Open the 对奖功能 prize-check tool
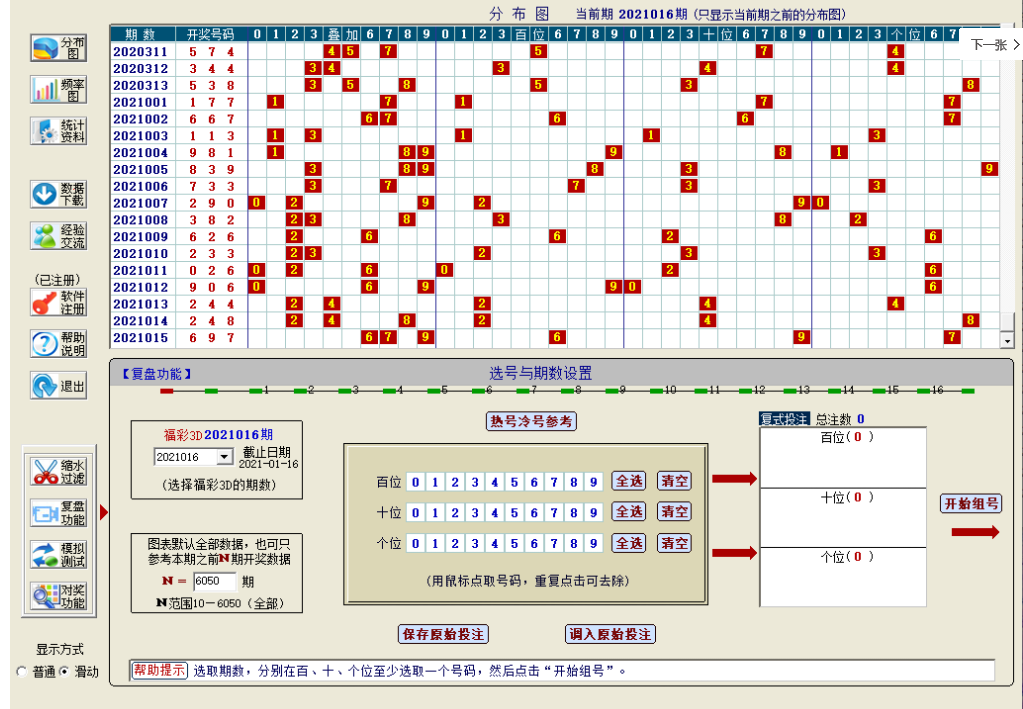 pyautogui.click(x=58, y=596)
